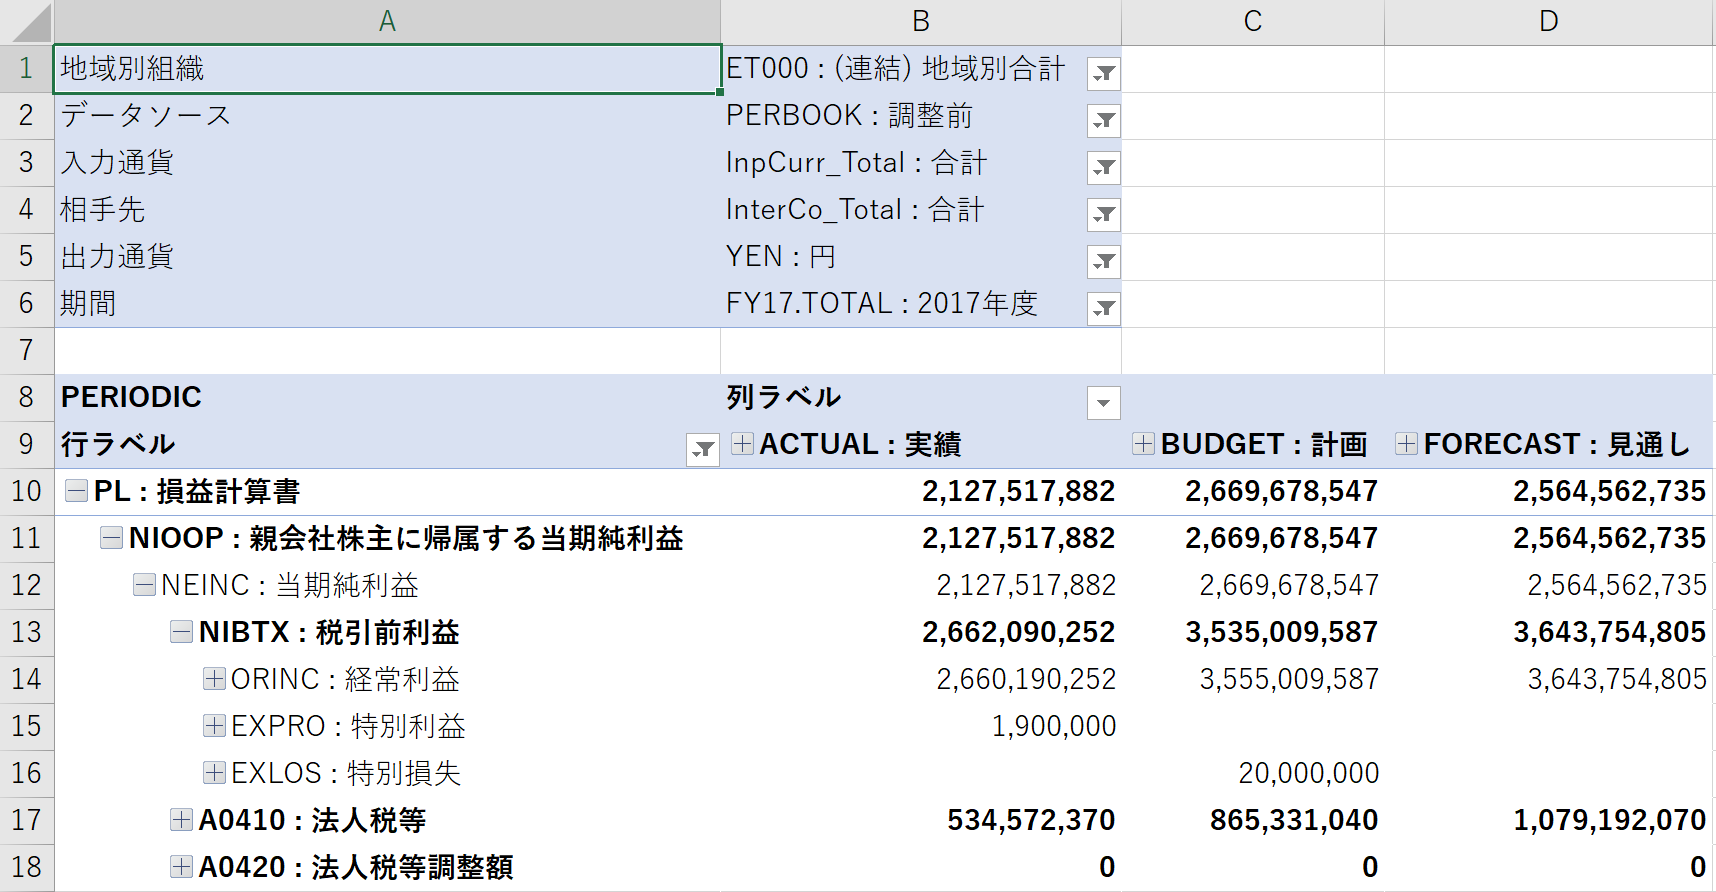Open the 行ラベル row label filter dropdown
1716x892 pixels.
703,450
